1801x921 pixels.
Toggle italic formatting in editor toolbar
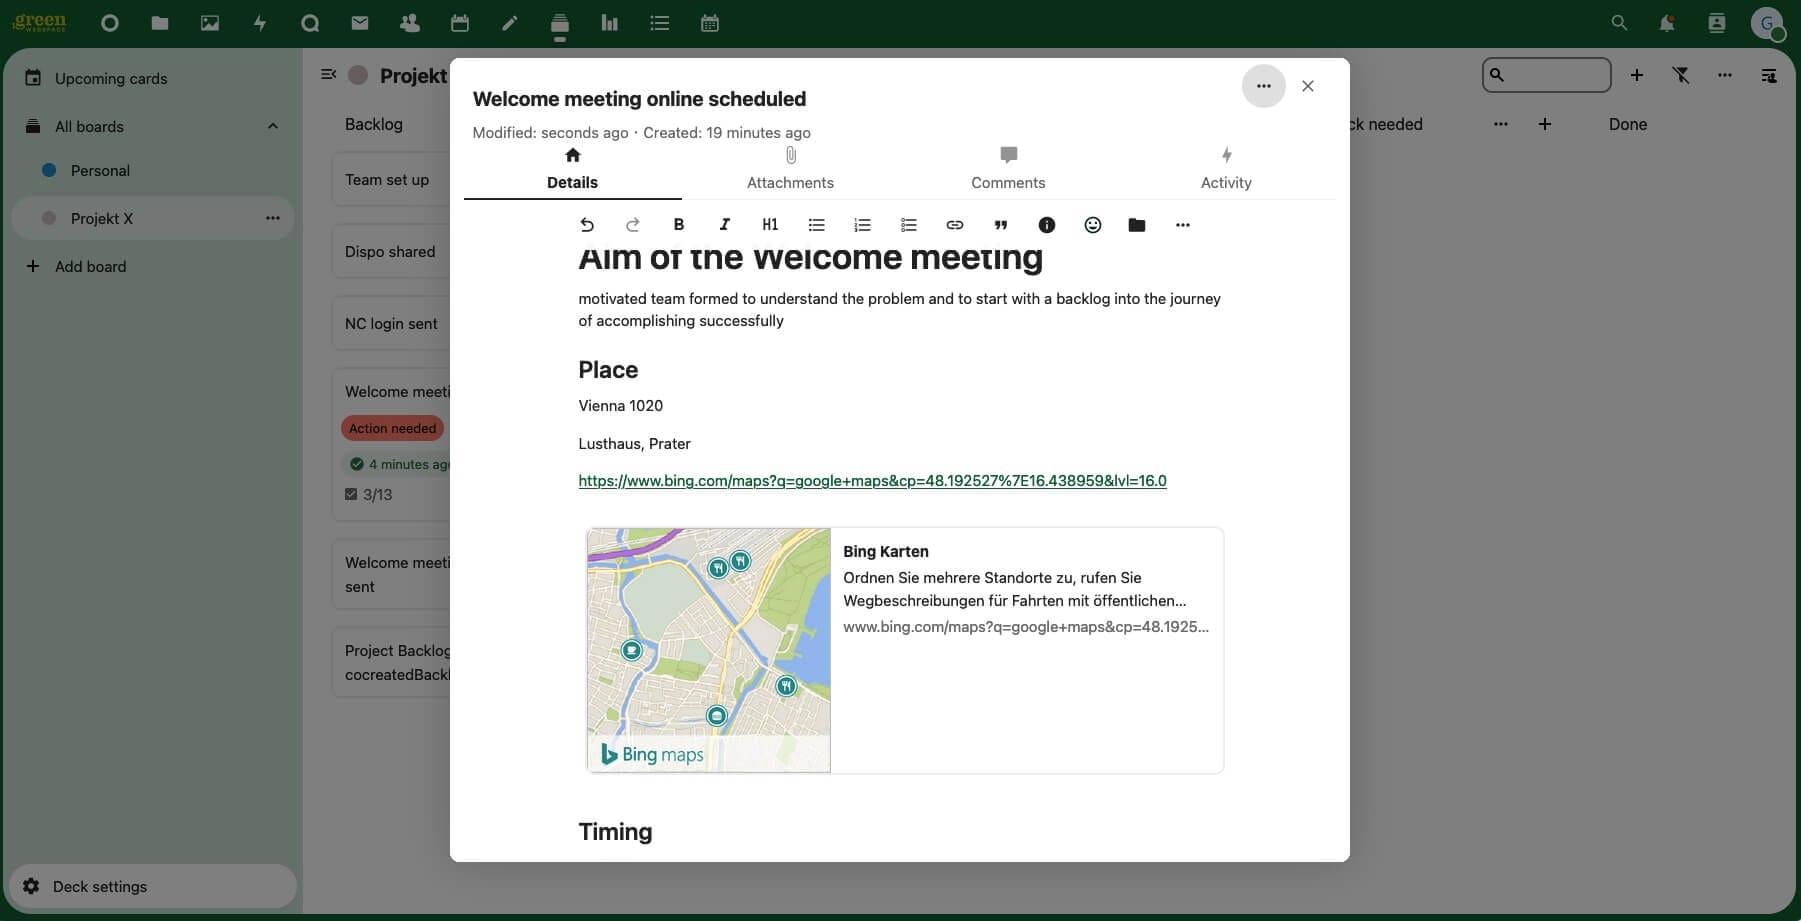[x=724, y=225]
